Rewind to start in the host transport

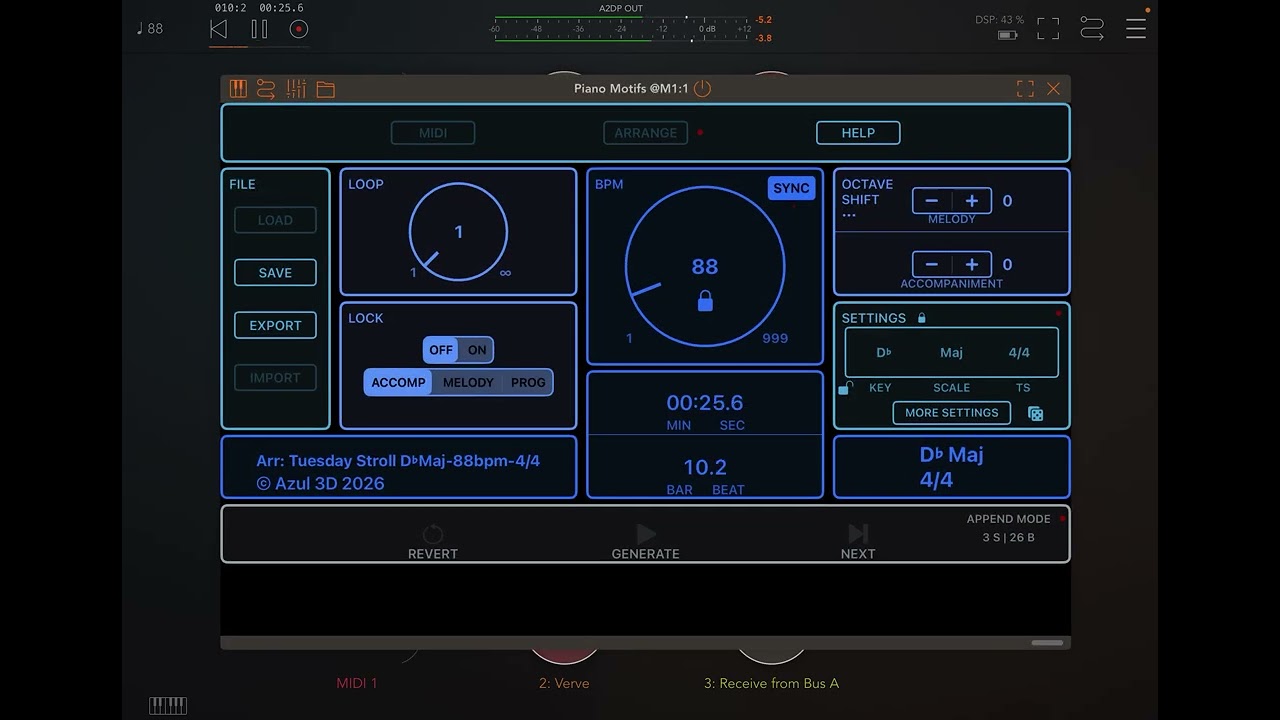click(218, 29)
